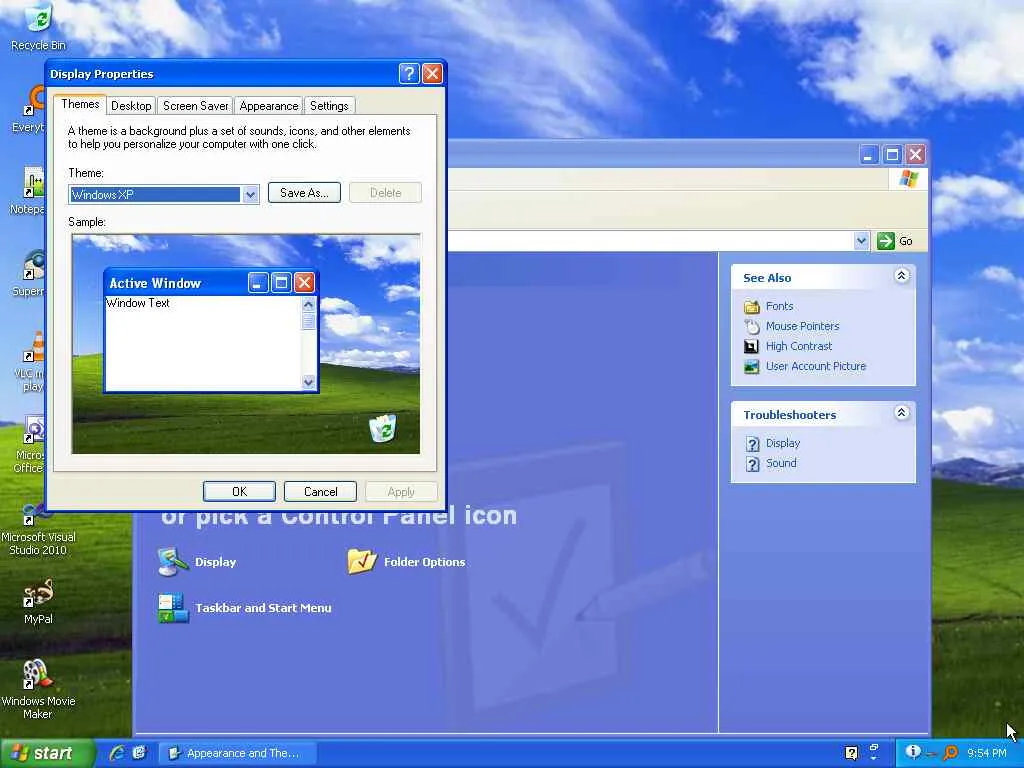Launch Windows Movie Maker desktop icon
This screenshot has width=1024, height=768.
point(38,689)
